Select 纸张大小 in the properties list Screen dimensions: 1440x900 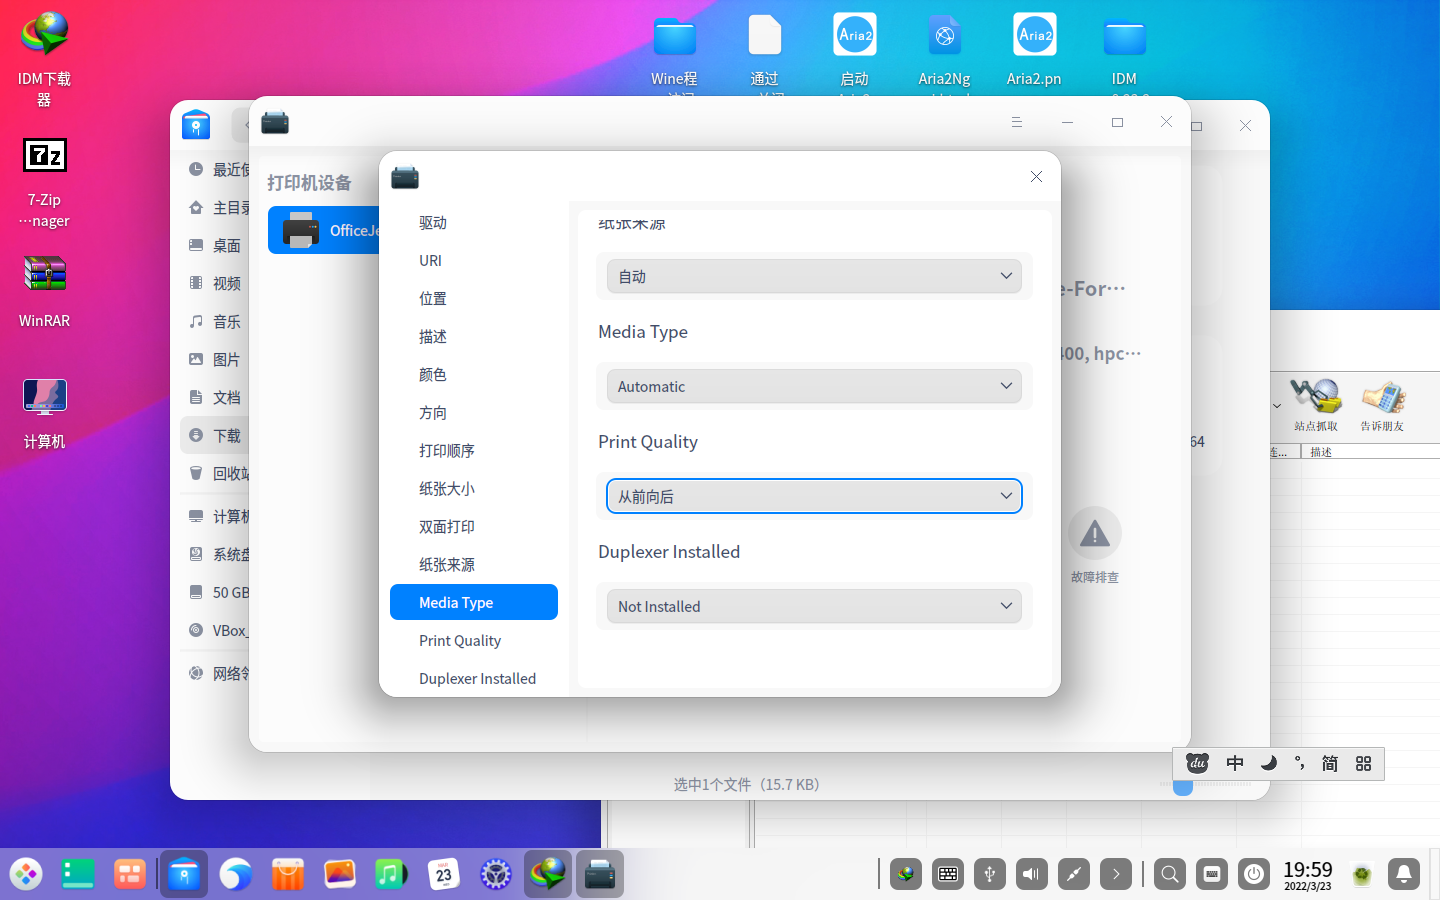474,489
